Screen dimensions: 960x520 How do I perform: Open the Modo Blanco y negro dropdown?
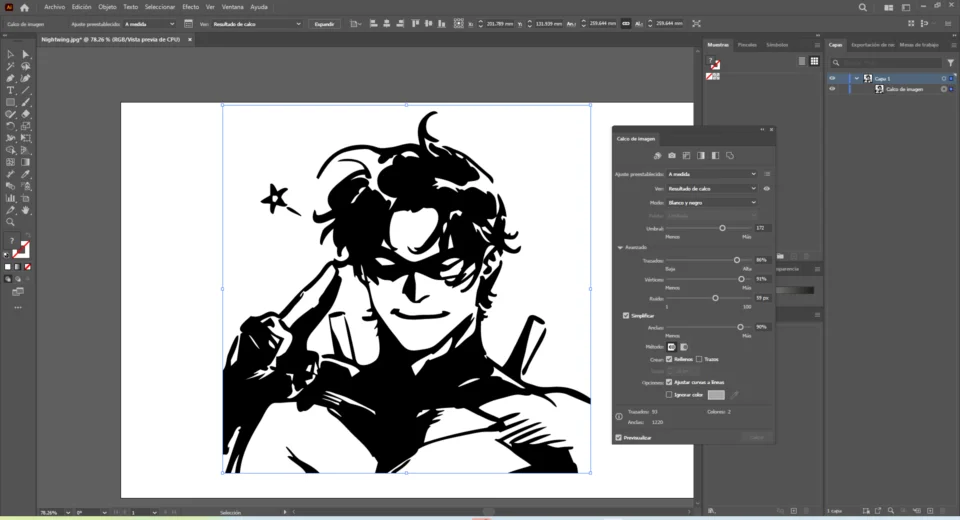712,203
